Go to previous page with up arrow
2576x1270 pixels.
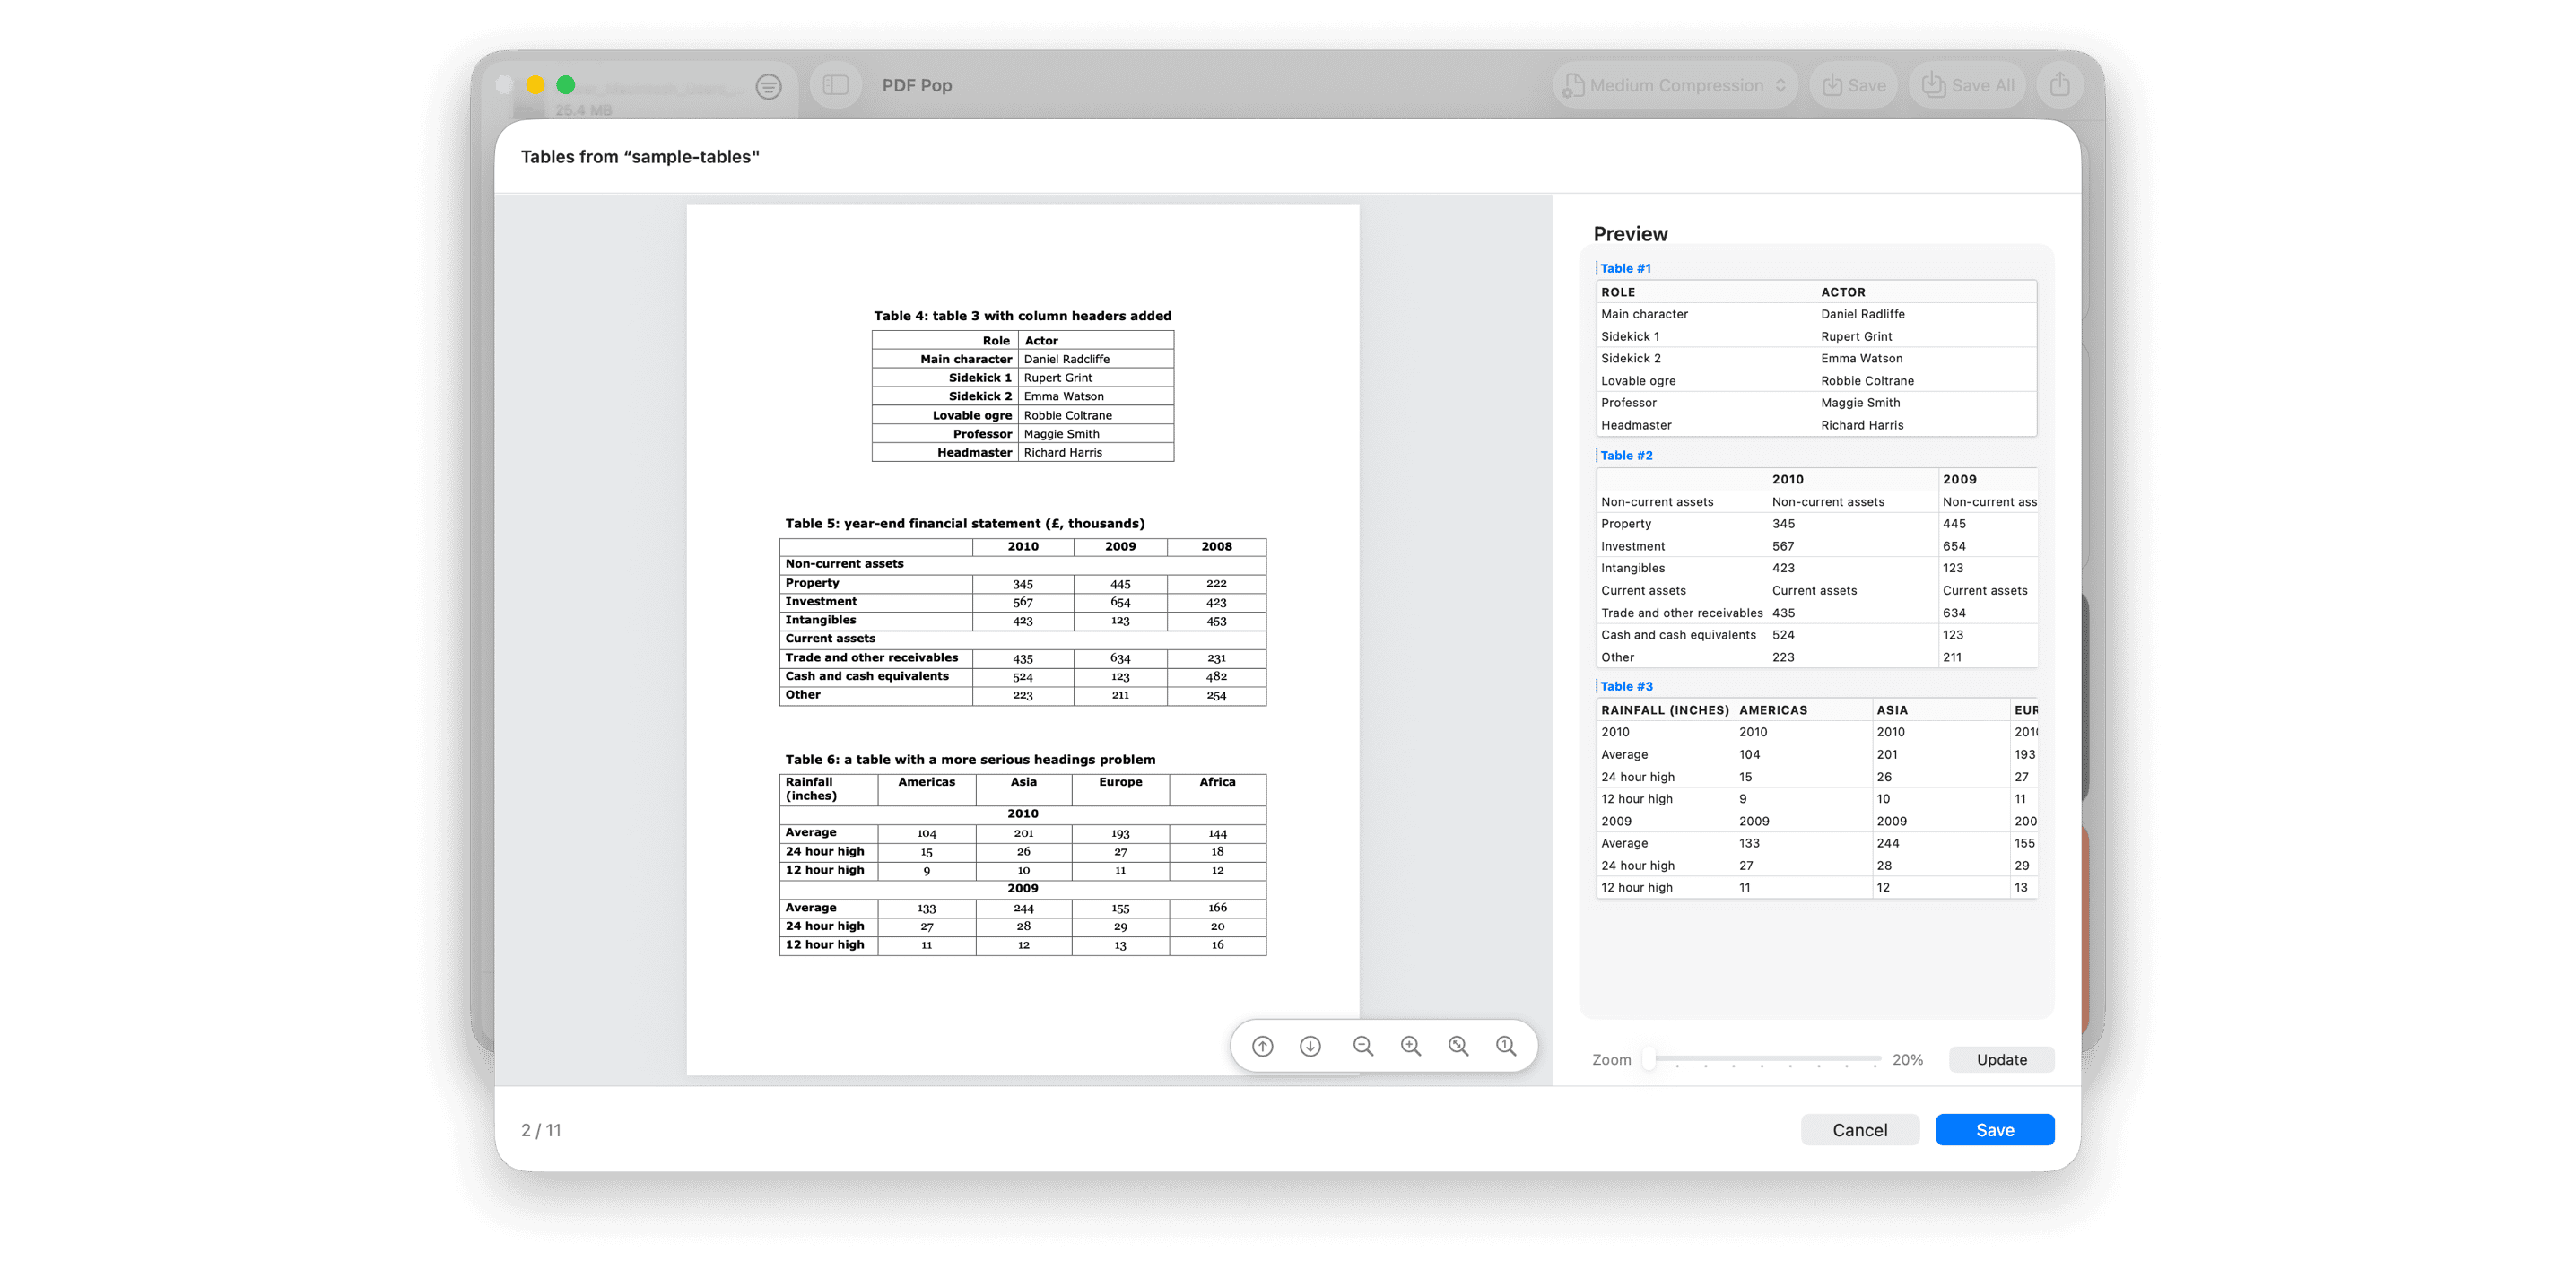click(1263, 1046)
